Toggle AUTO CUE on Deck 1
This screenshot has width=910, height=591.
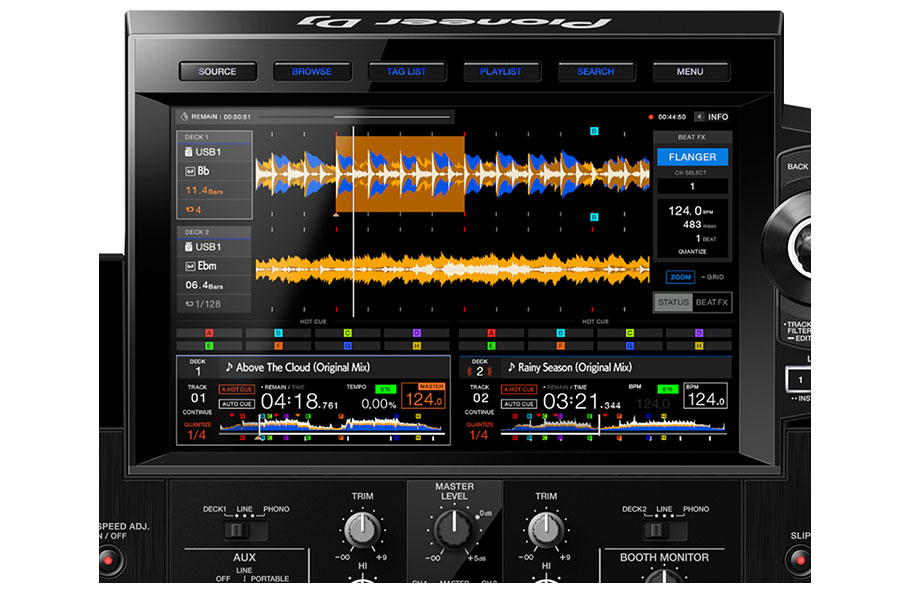[237, 403]
